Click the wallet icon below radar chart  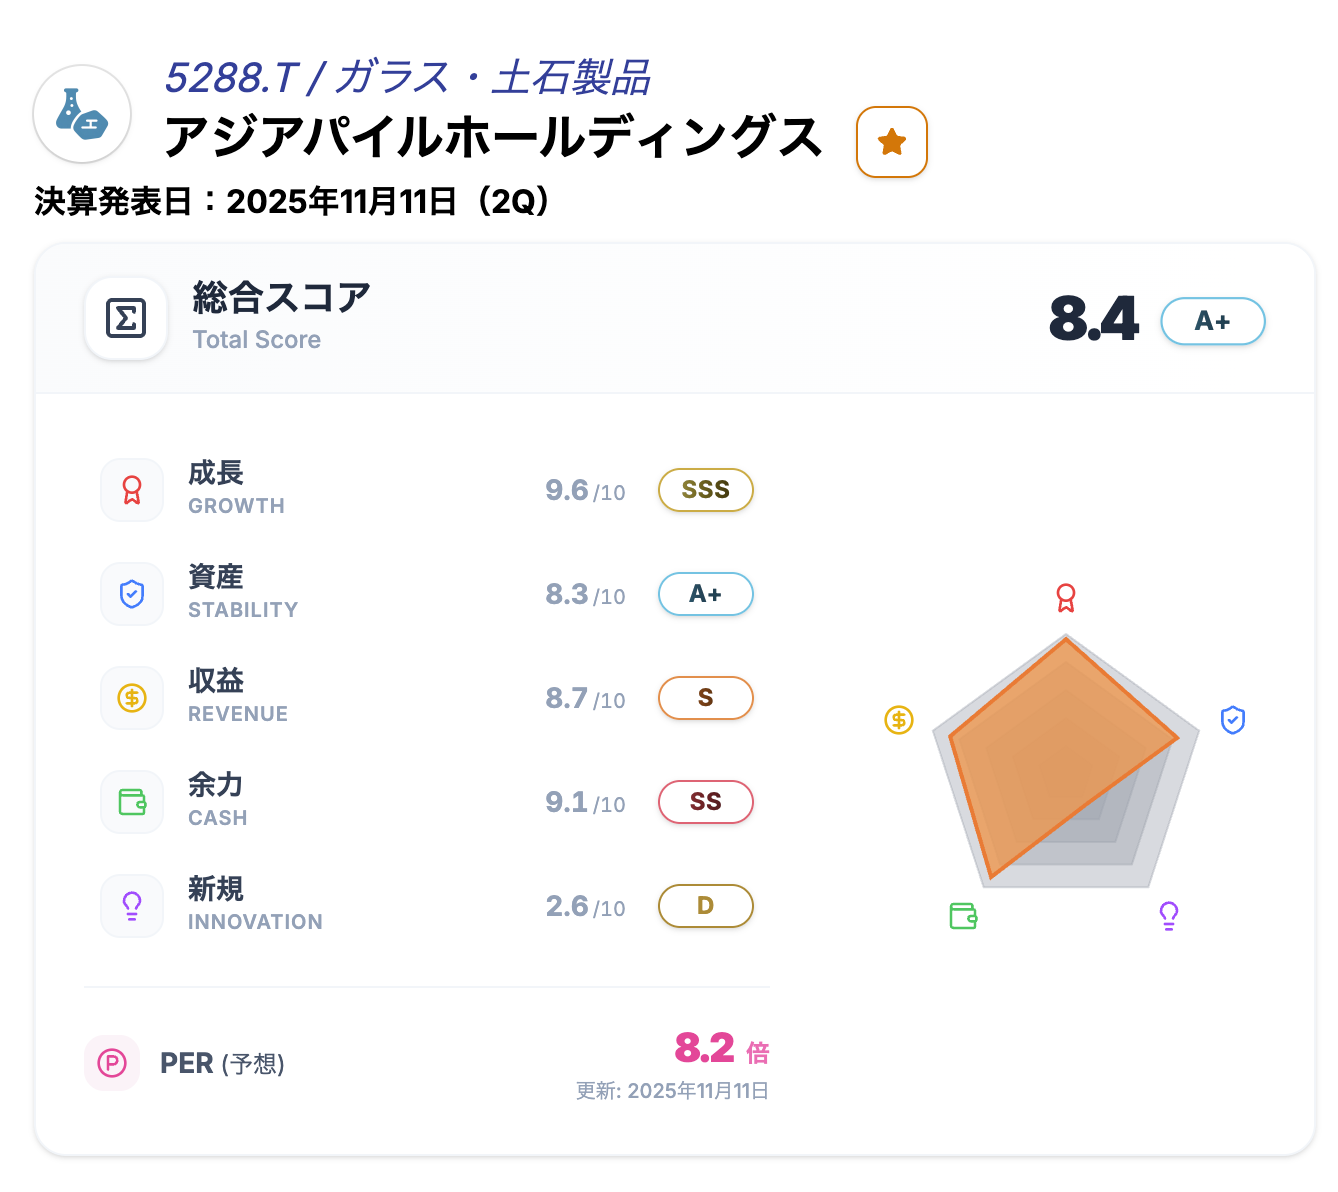coord(963,915)
